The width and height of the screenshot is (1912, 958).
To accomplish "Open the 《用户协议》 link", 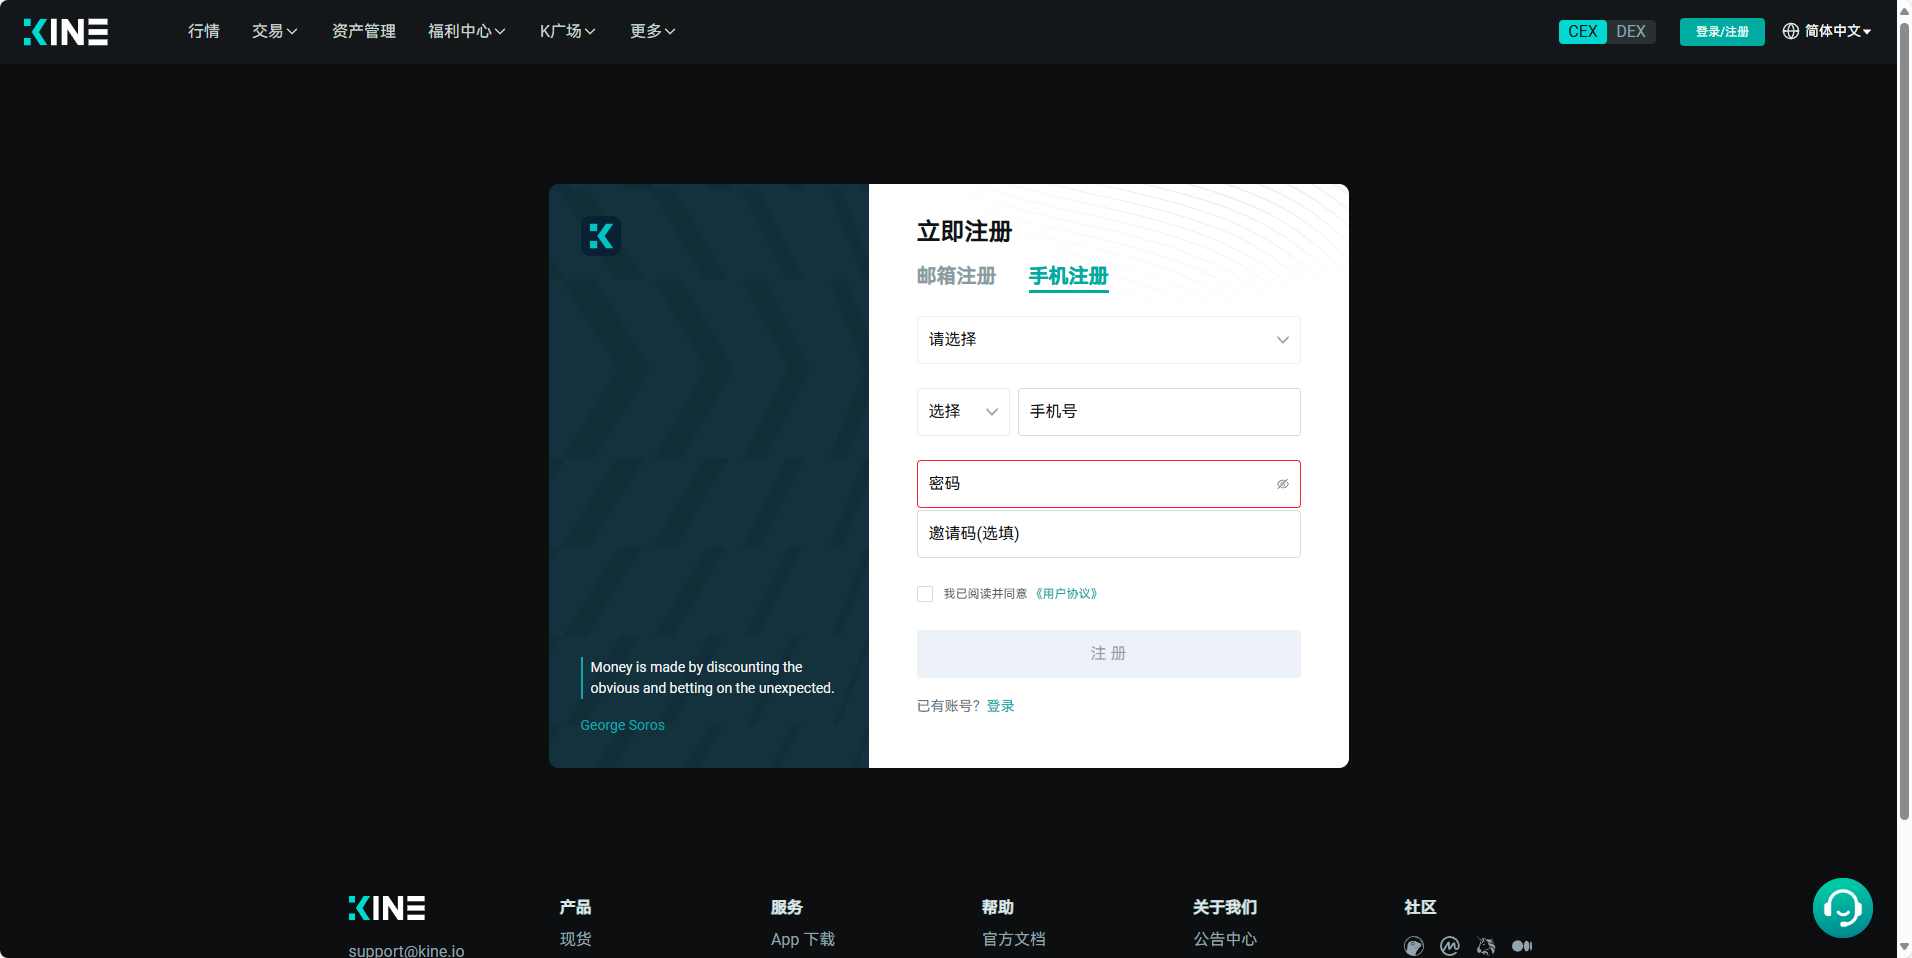I will (1066, 594).
